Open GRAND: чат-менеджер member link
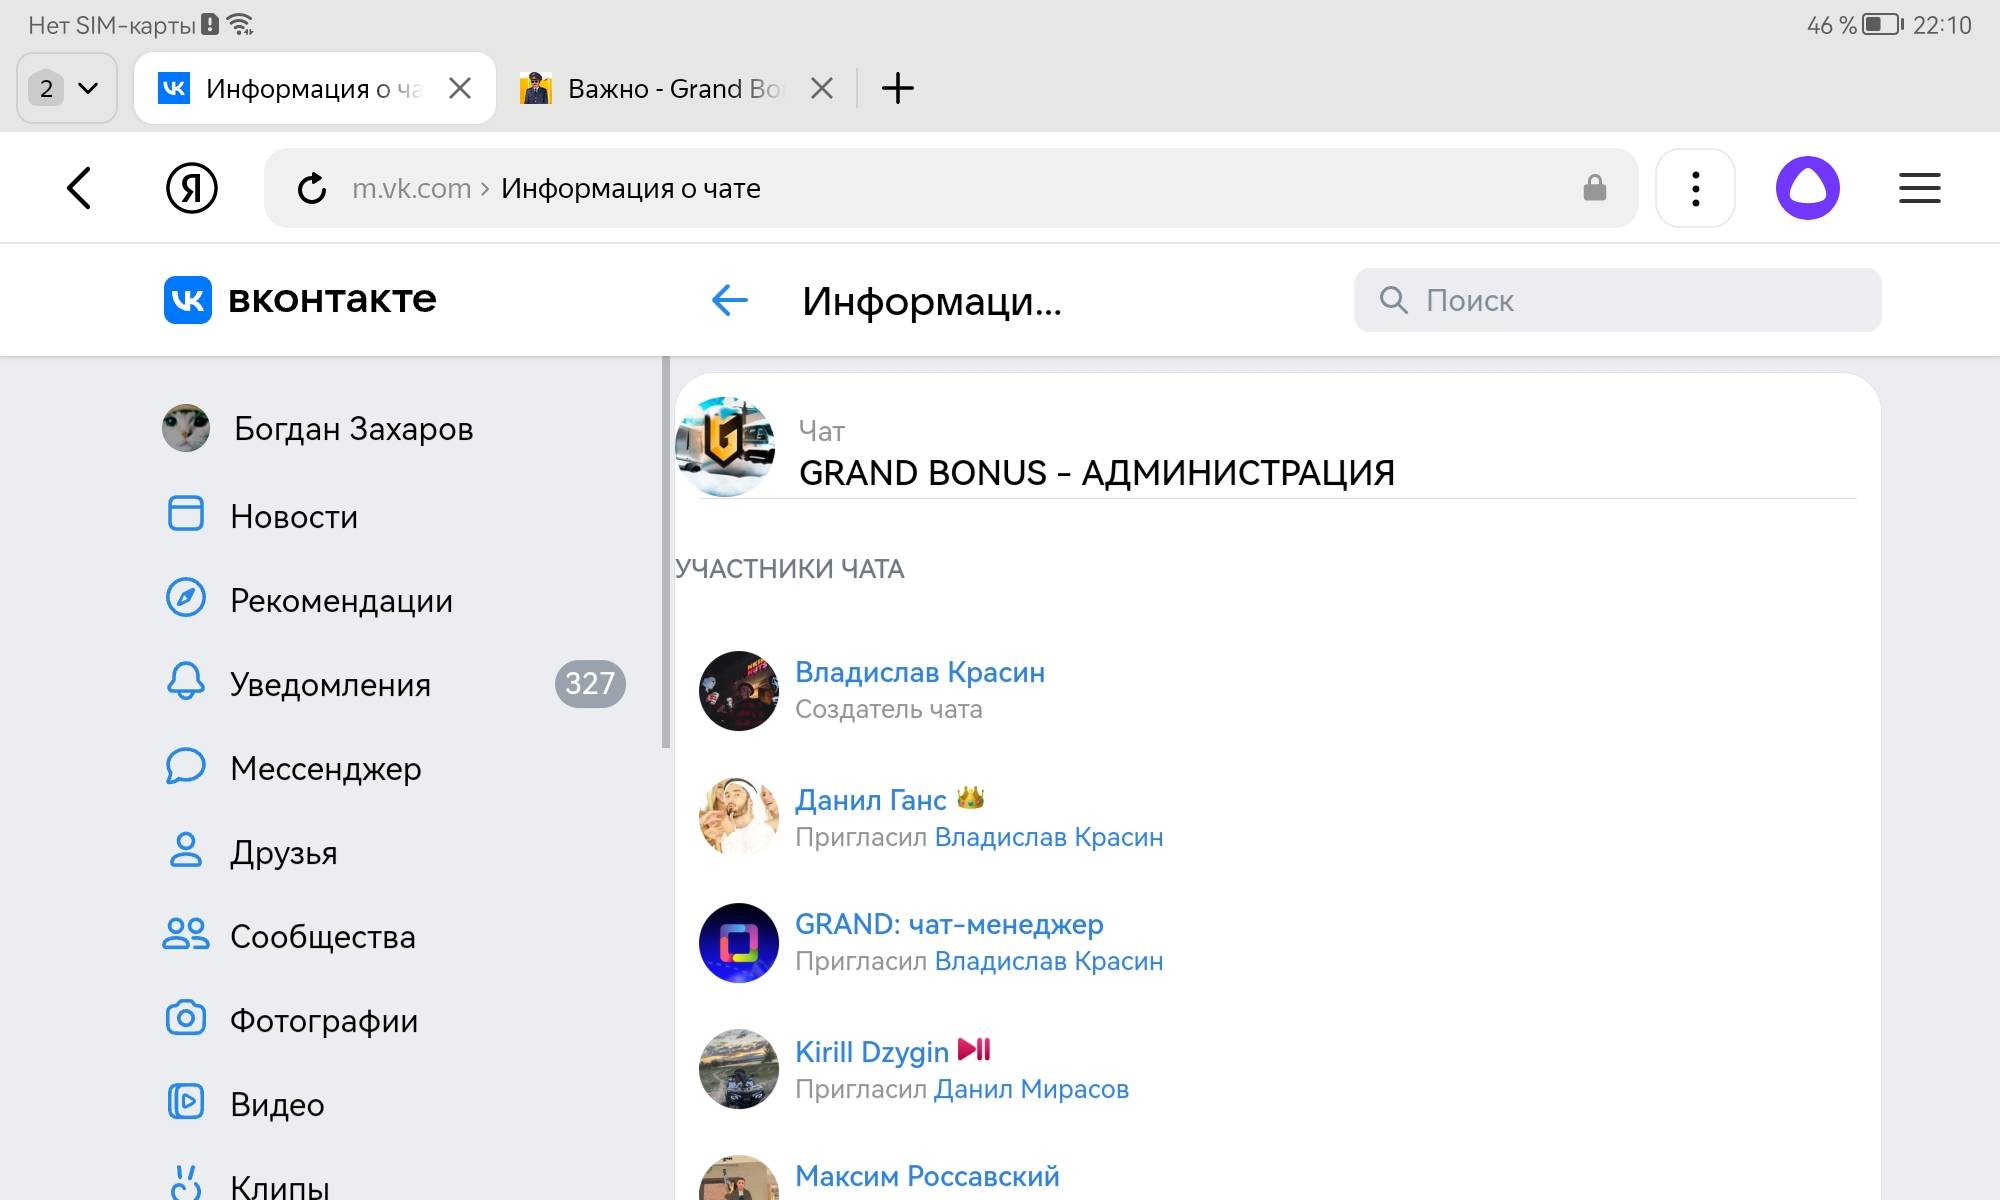 [x=949, y=925]
